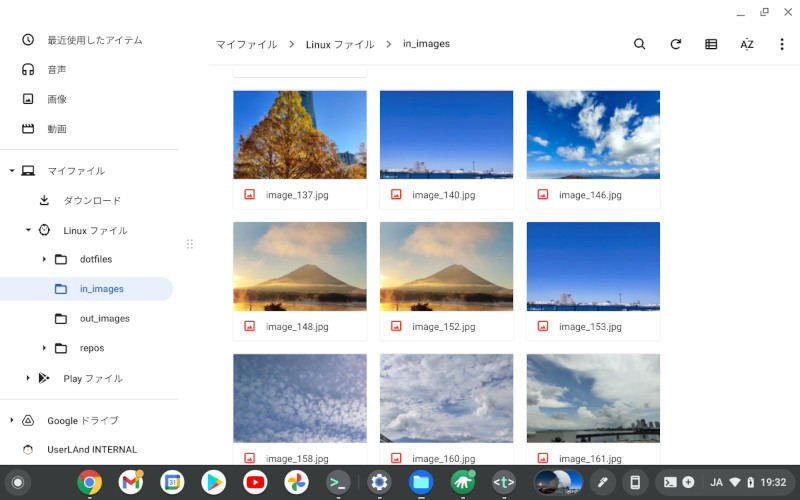Collapse the マイファイル tree section
This screenshot has width=800, height=500.
(x=12, y=171)
